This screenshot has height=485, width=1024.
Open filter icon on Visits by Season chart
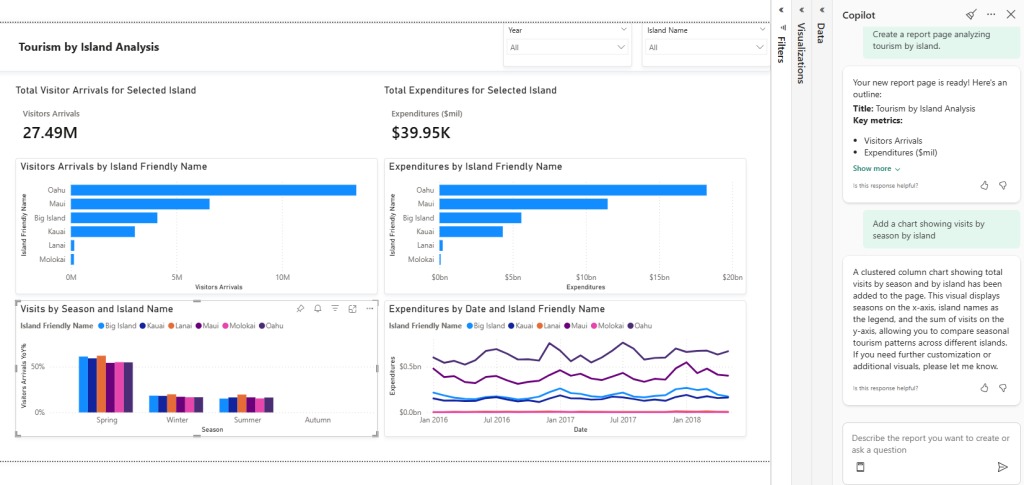[335, 309]
